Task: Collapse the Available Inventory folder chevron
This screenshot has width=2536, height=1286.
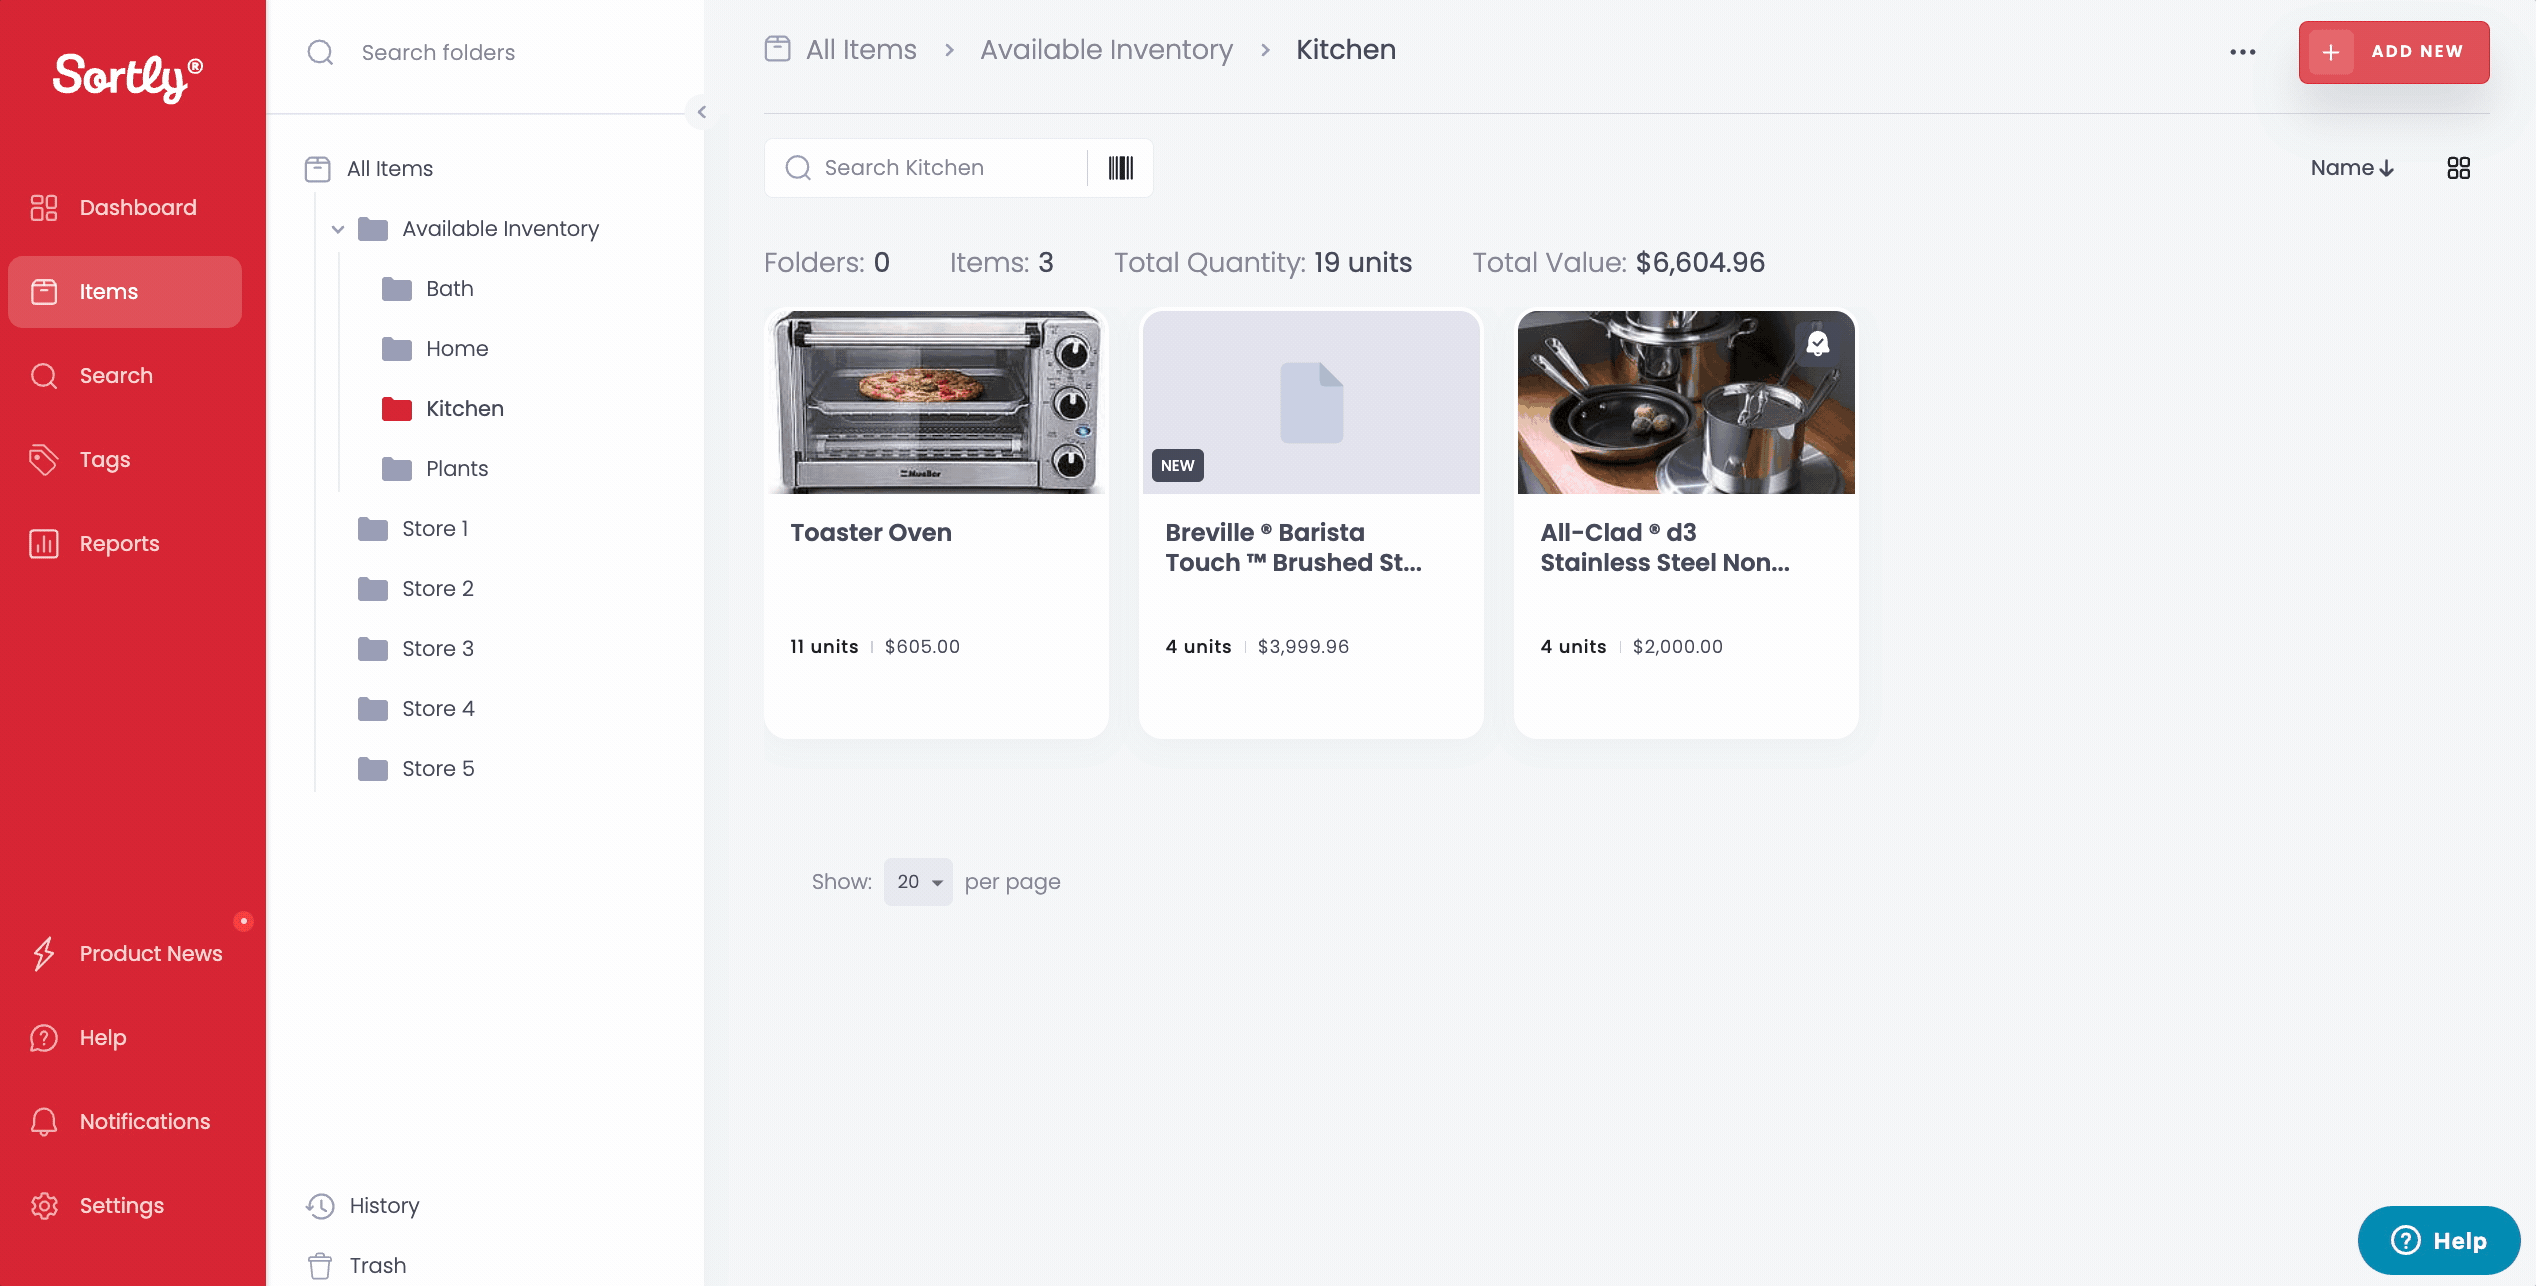Action: pyautogui.click(x=338, y=229)
